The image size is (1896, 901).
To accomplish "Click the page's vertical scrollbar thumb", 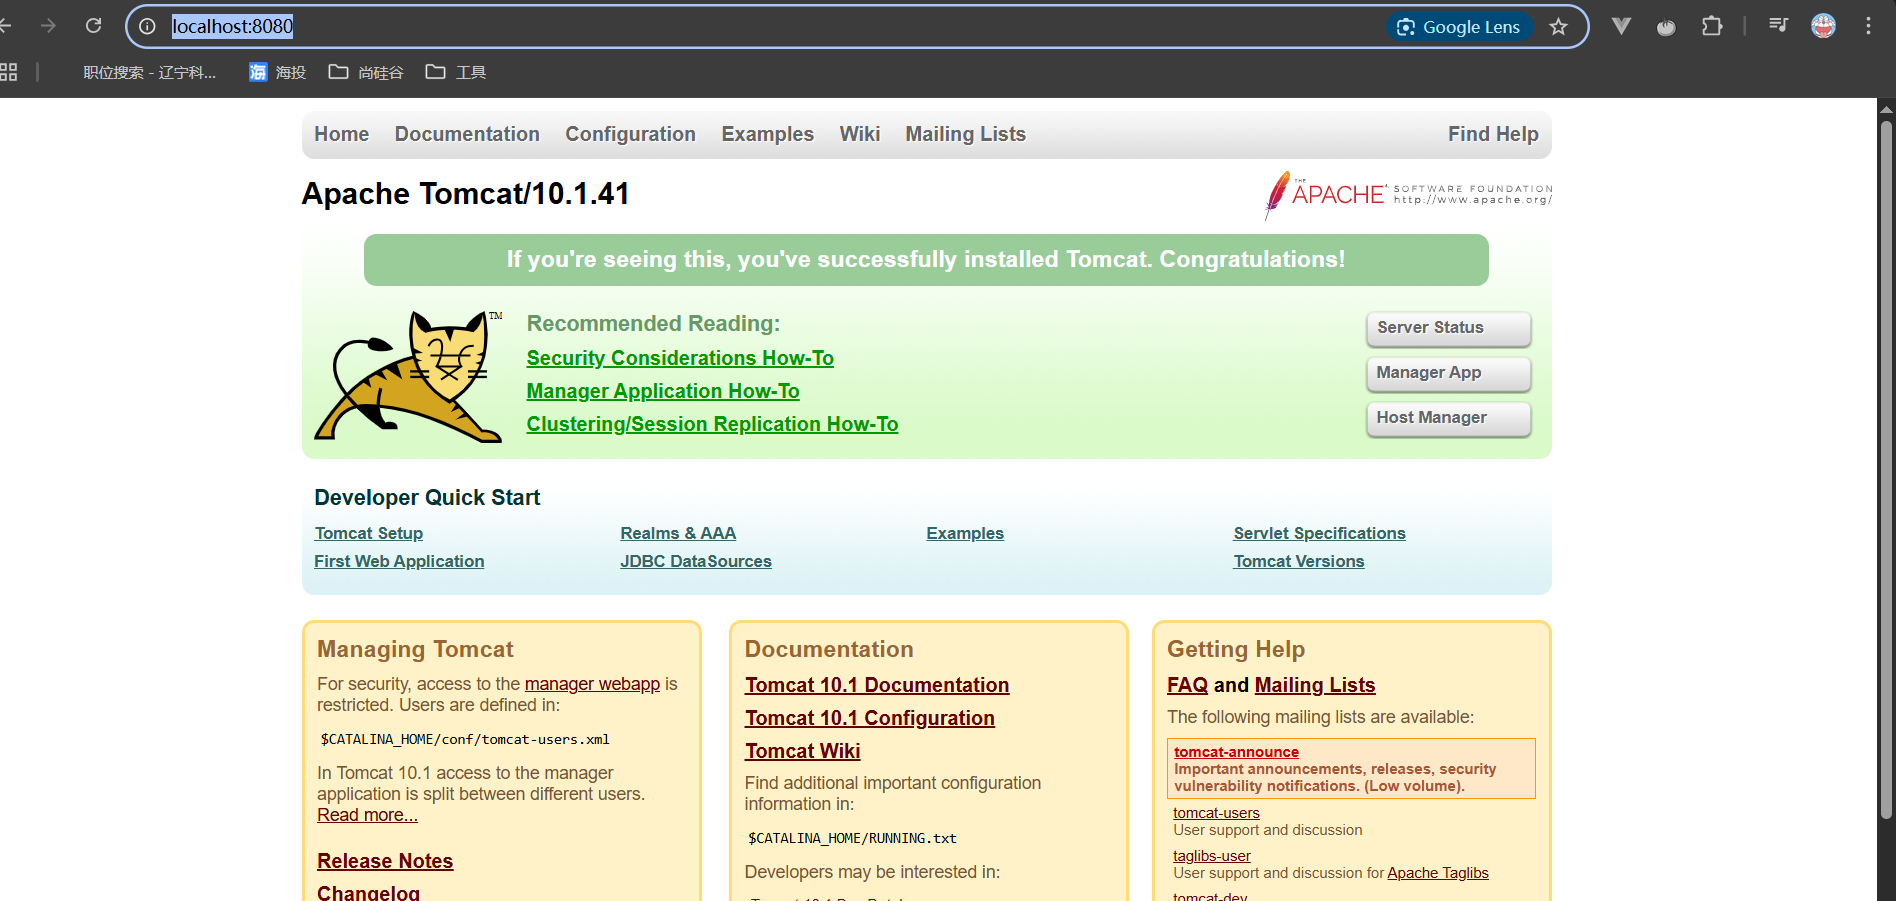I will click(1886, 470).
